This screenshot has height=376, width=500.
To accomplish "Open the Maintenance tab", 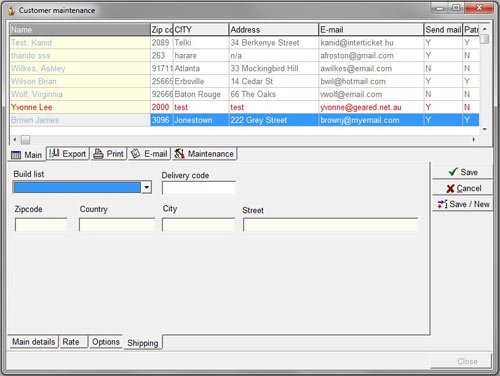I will tap(204, 154).
